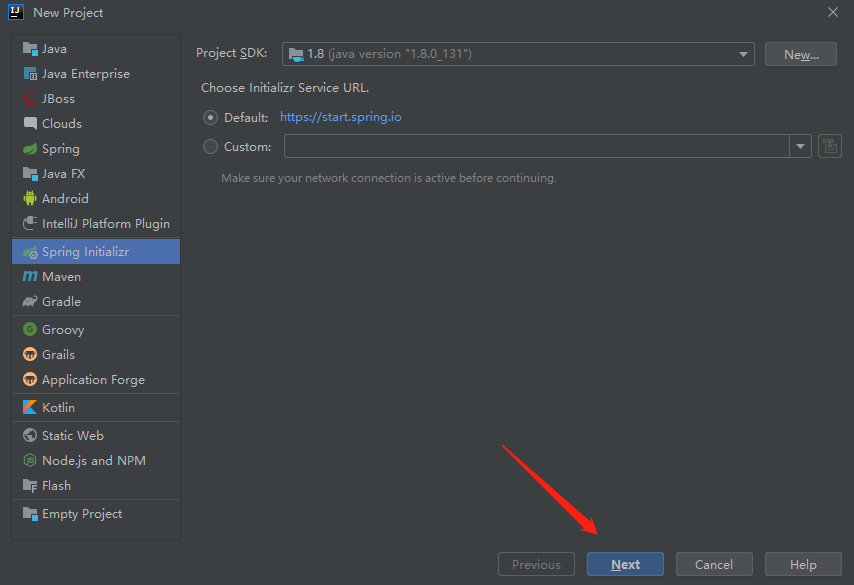Expand the Project SDK dropdown
Viewport: 854px width, 585px height.
(743, 54)
